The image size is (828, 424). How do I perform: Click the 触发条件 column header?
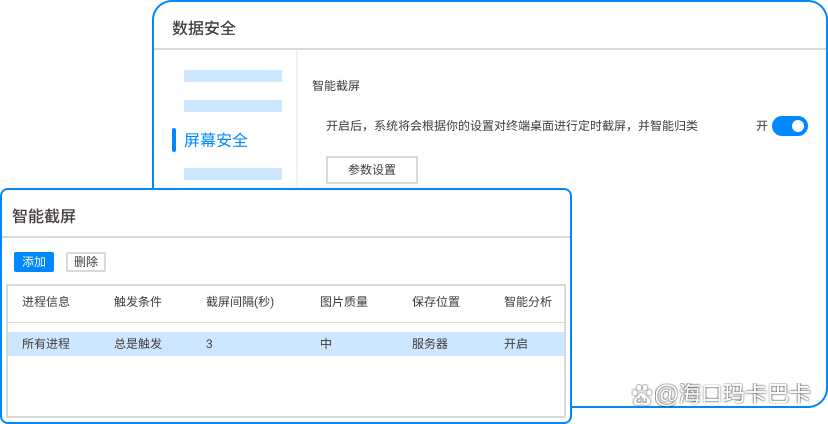tap(138, 302)
